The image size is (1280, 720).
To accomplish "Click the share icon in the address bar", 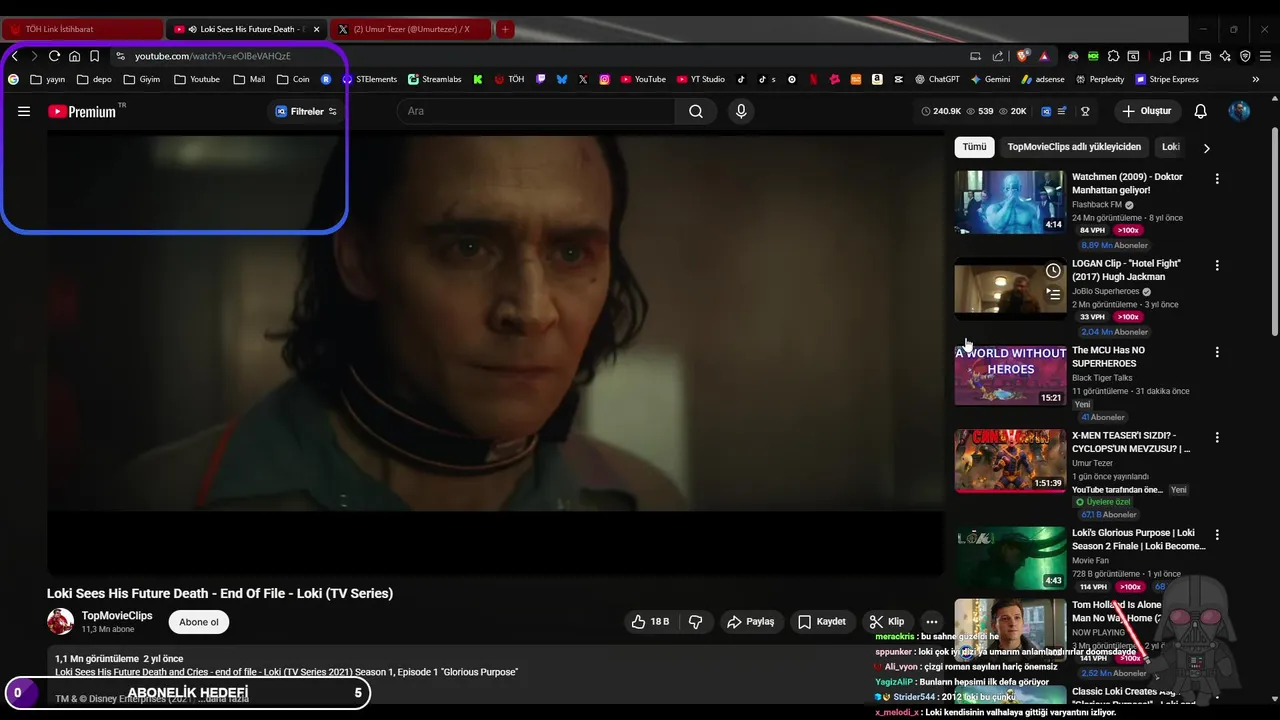I will point(997,56).
